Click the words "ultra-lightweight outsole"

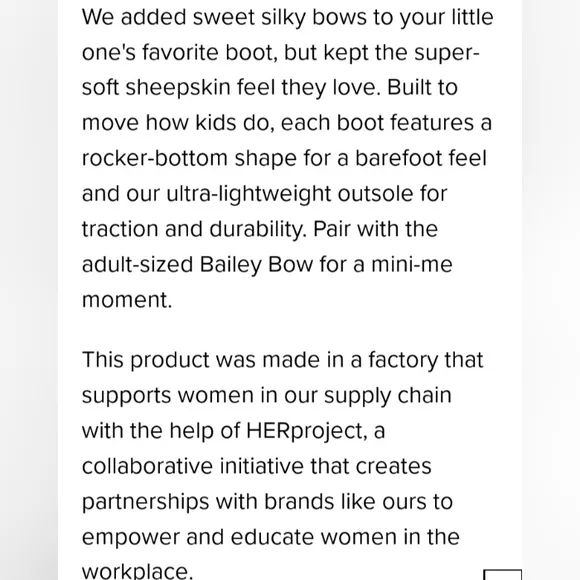coord(290,194)
